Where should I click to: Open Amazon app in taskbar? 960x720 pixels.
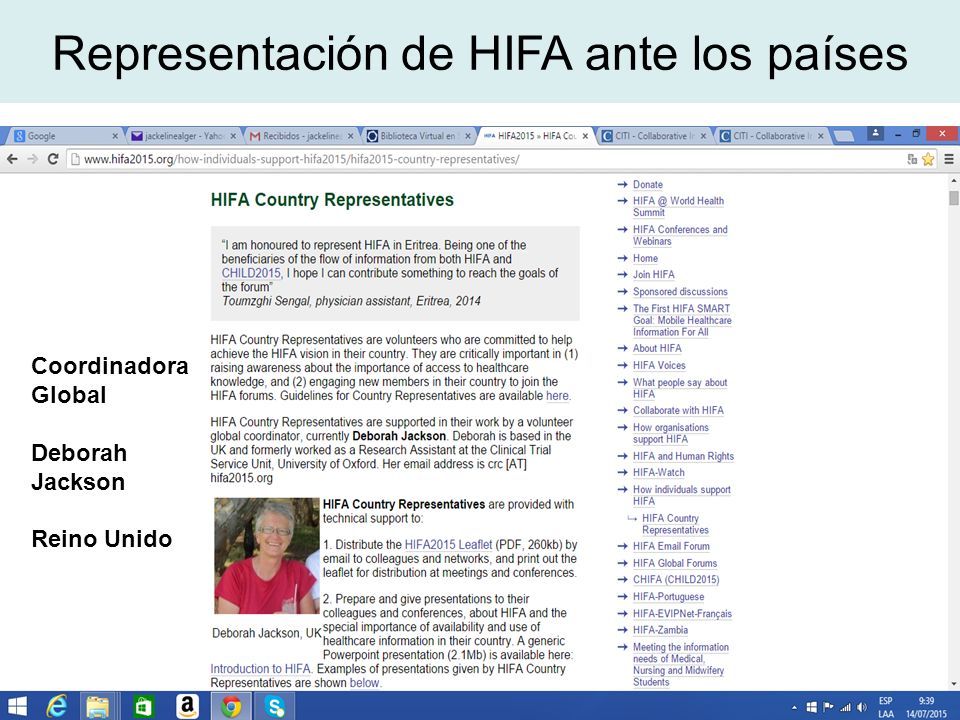tap(187, 707)
